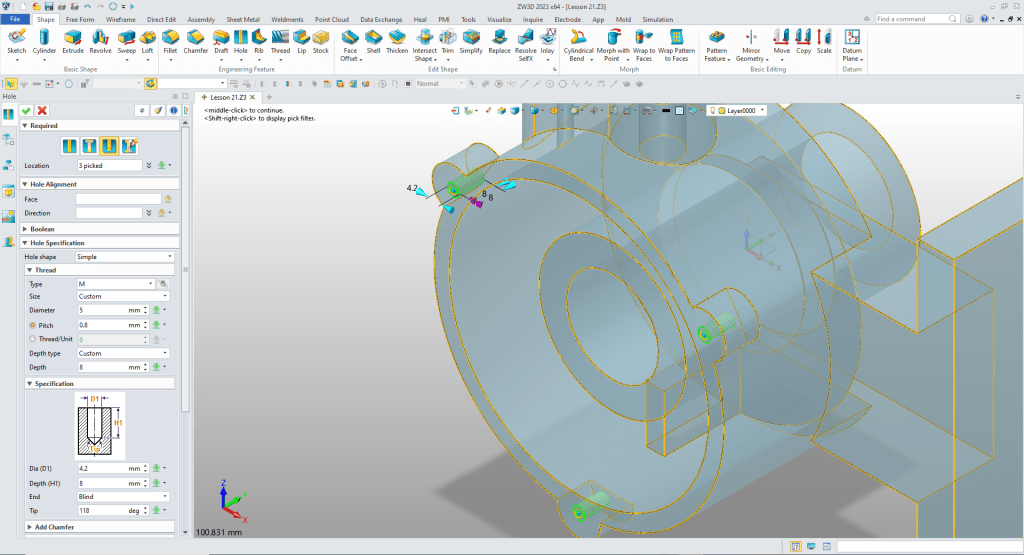Select the Revolve tool
The width and height of the screenshot is (1024, 555).
(100, 41)
